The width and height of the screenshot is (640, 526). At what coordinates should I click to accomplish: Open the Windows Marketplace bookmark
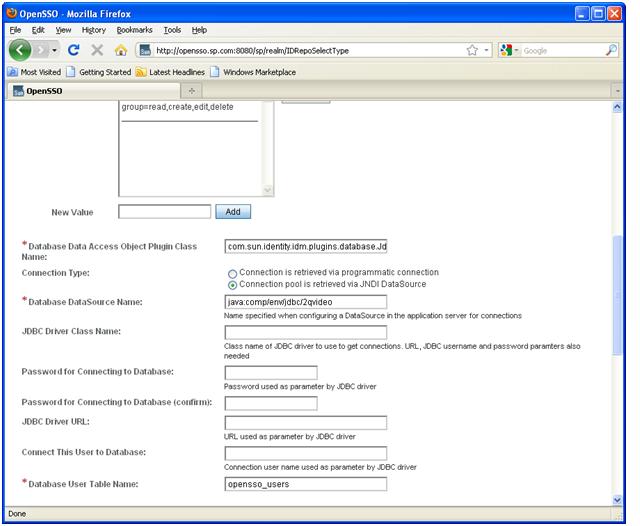coord(253,72)
